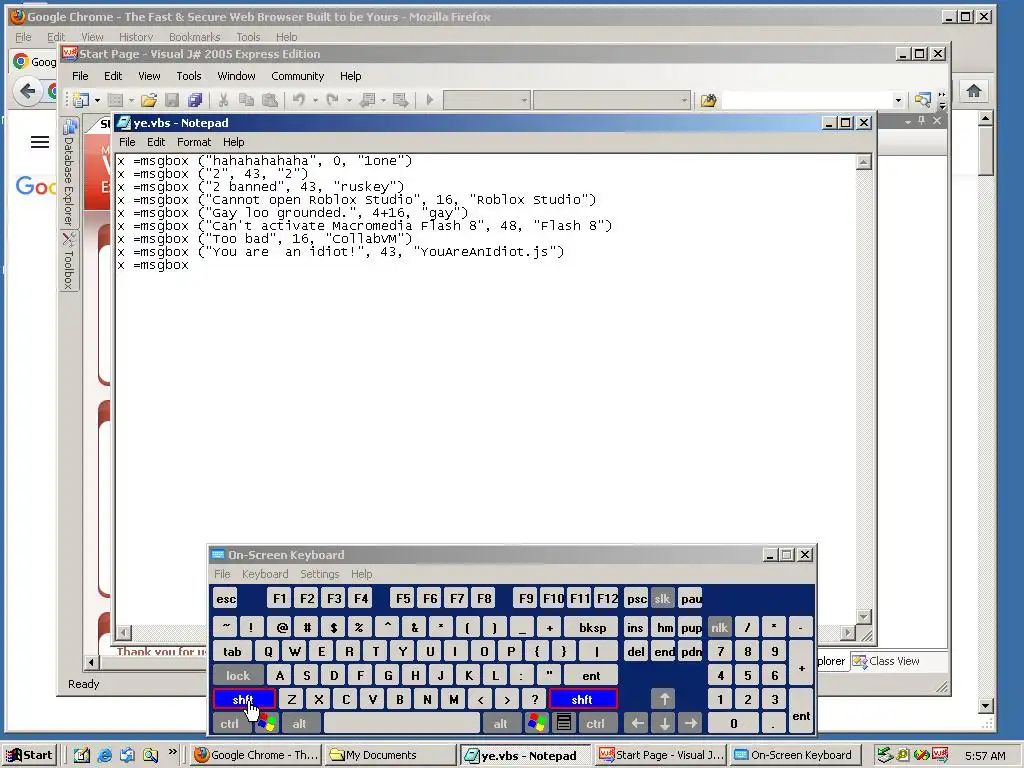Click the tab key on On-Screen Keyboard
Screen dimensions: 1024x768
point(232,651)
